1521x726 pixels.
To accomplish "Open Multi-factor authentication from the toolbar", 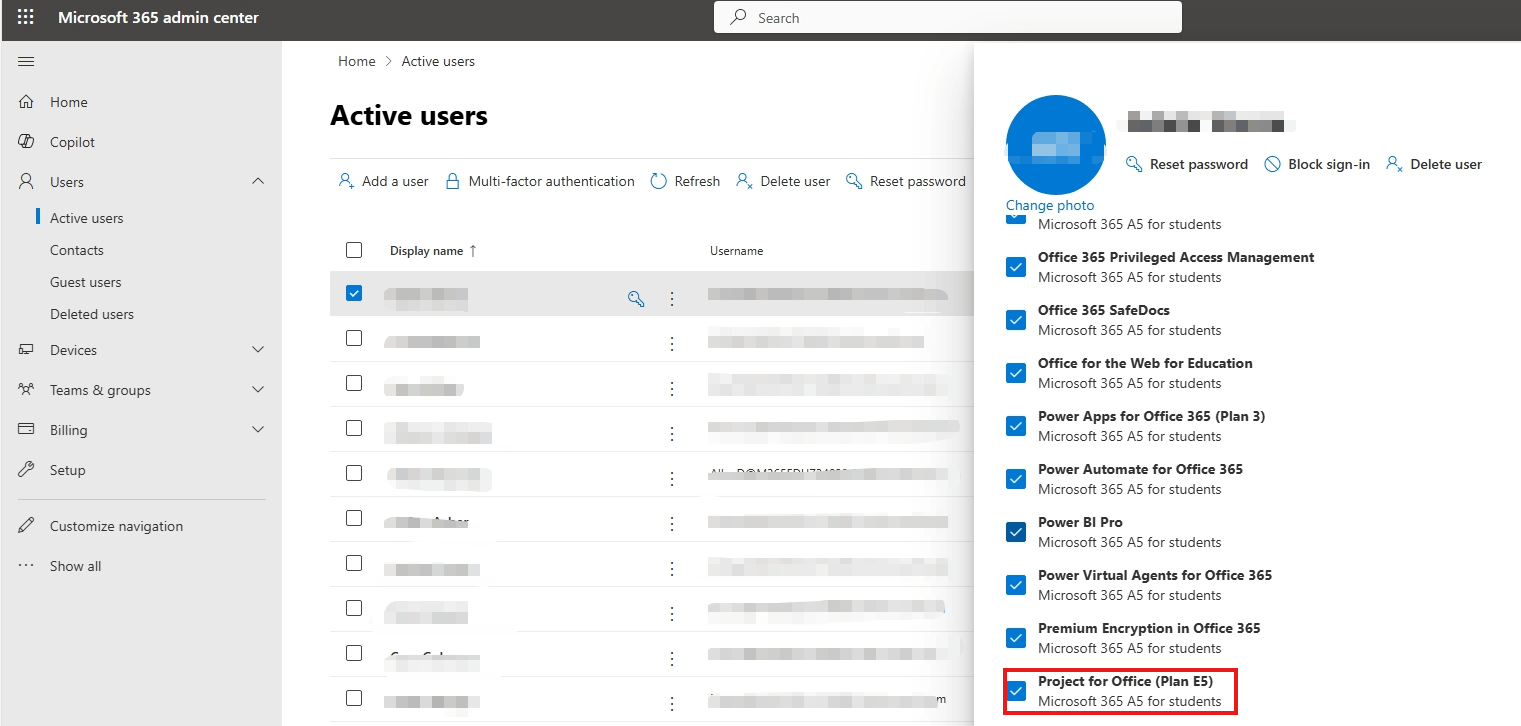I will [540, 181].
